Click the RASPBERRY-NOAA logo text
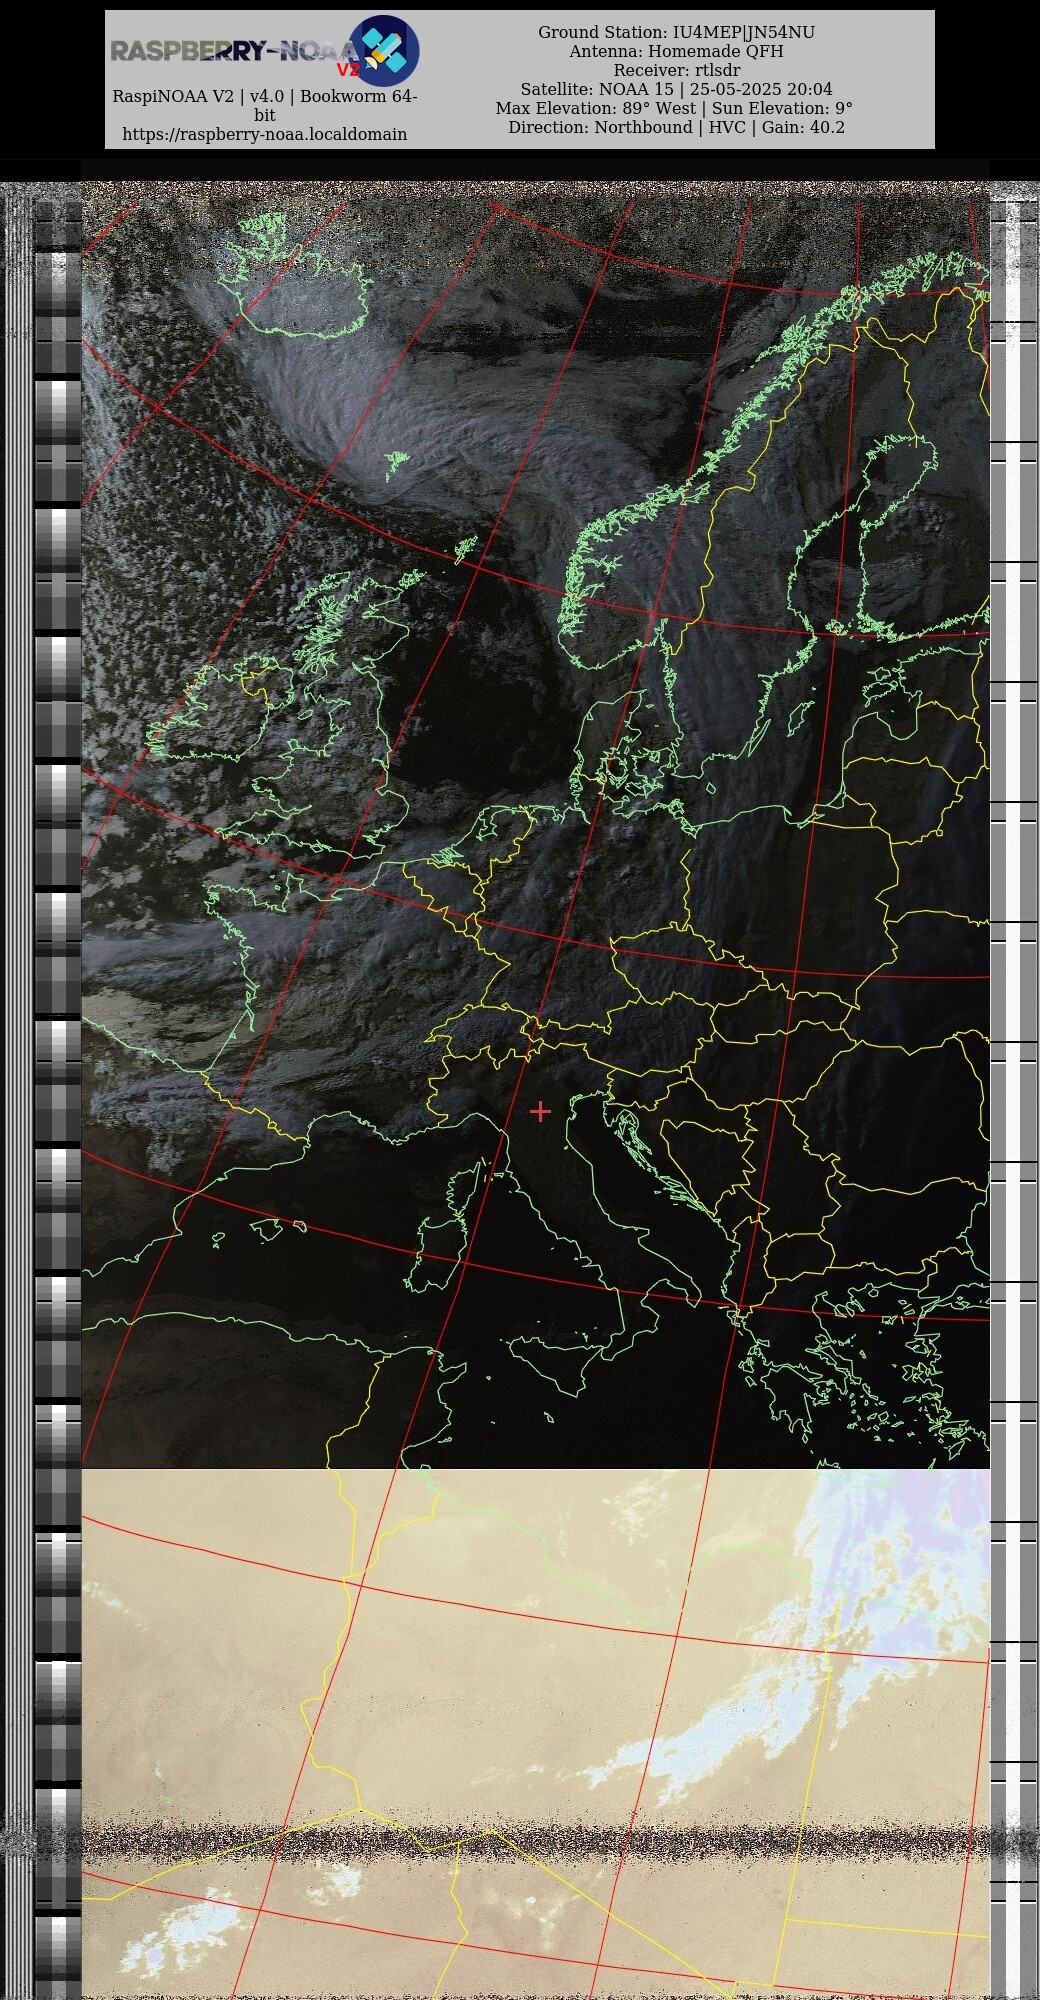The image size is (1040, 2000). [x=233, y=51]
